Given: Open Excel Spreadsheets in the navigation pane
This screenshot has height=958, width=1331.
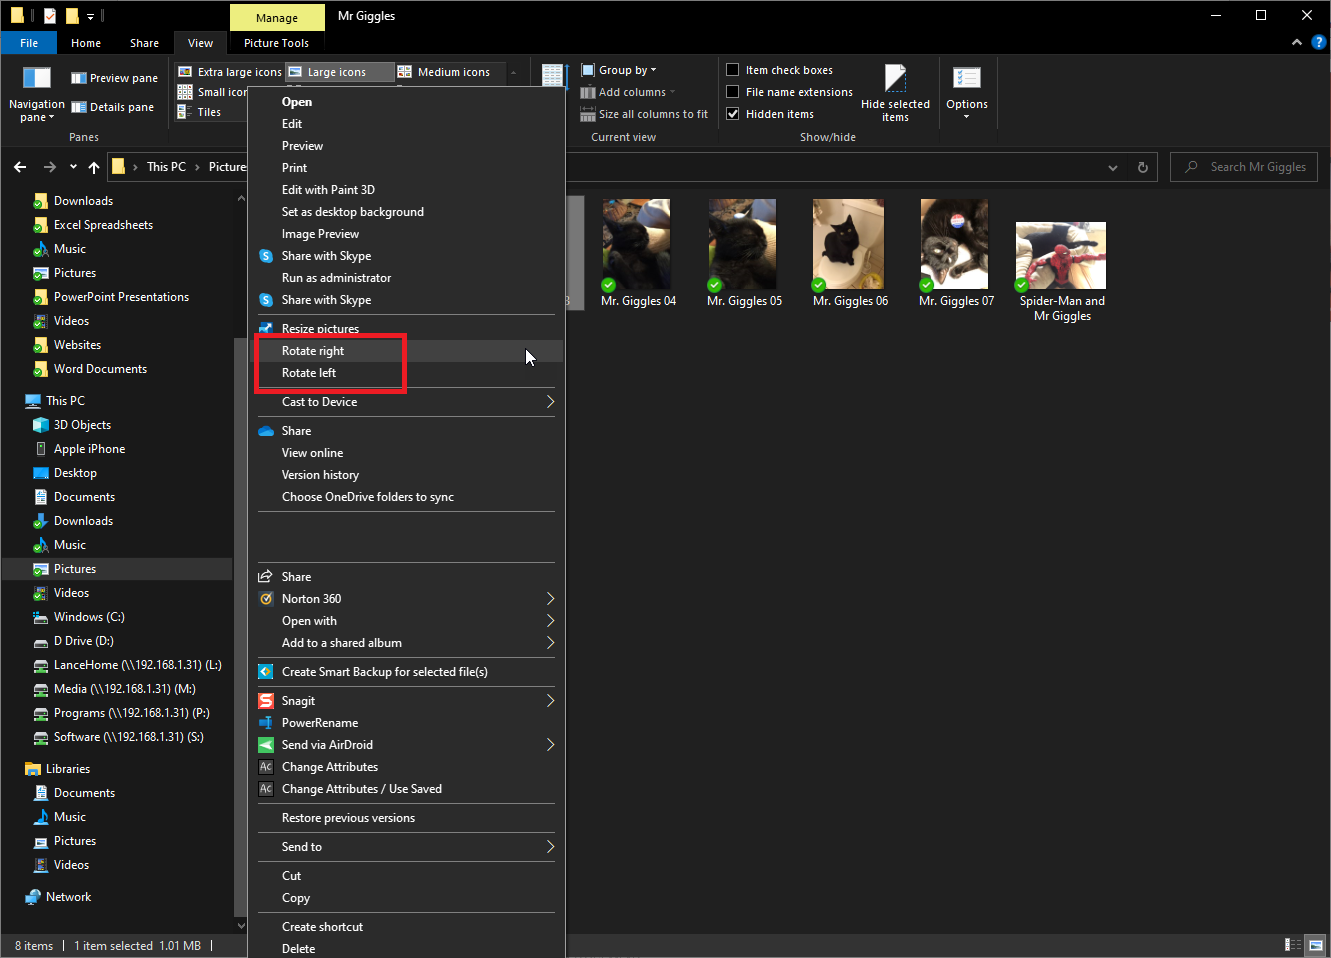Looking at the screenshot, I should coord(103,225).
